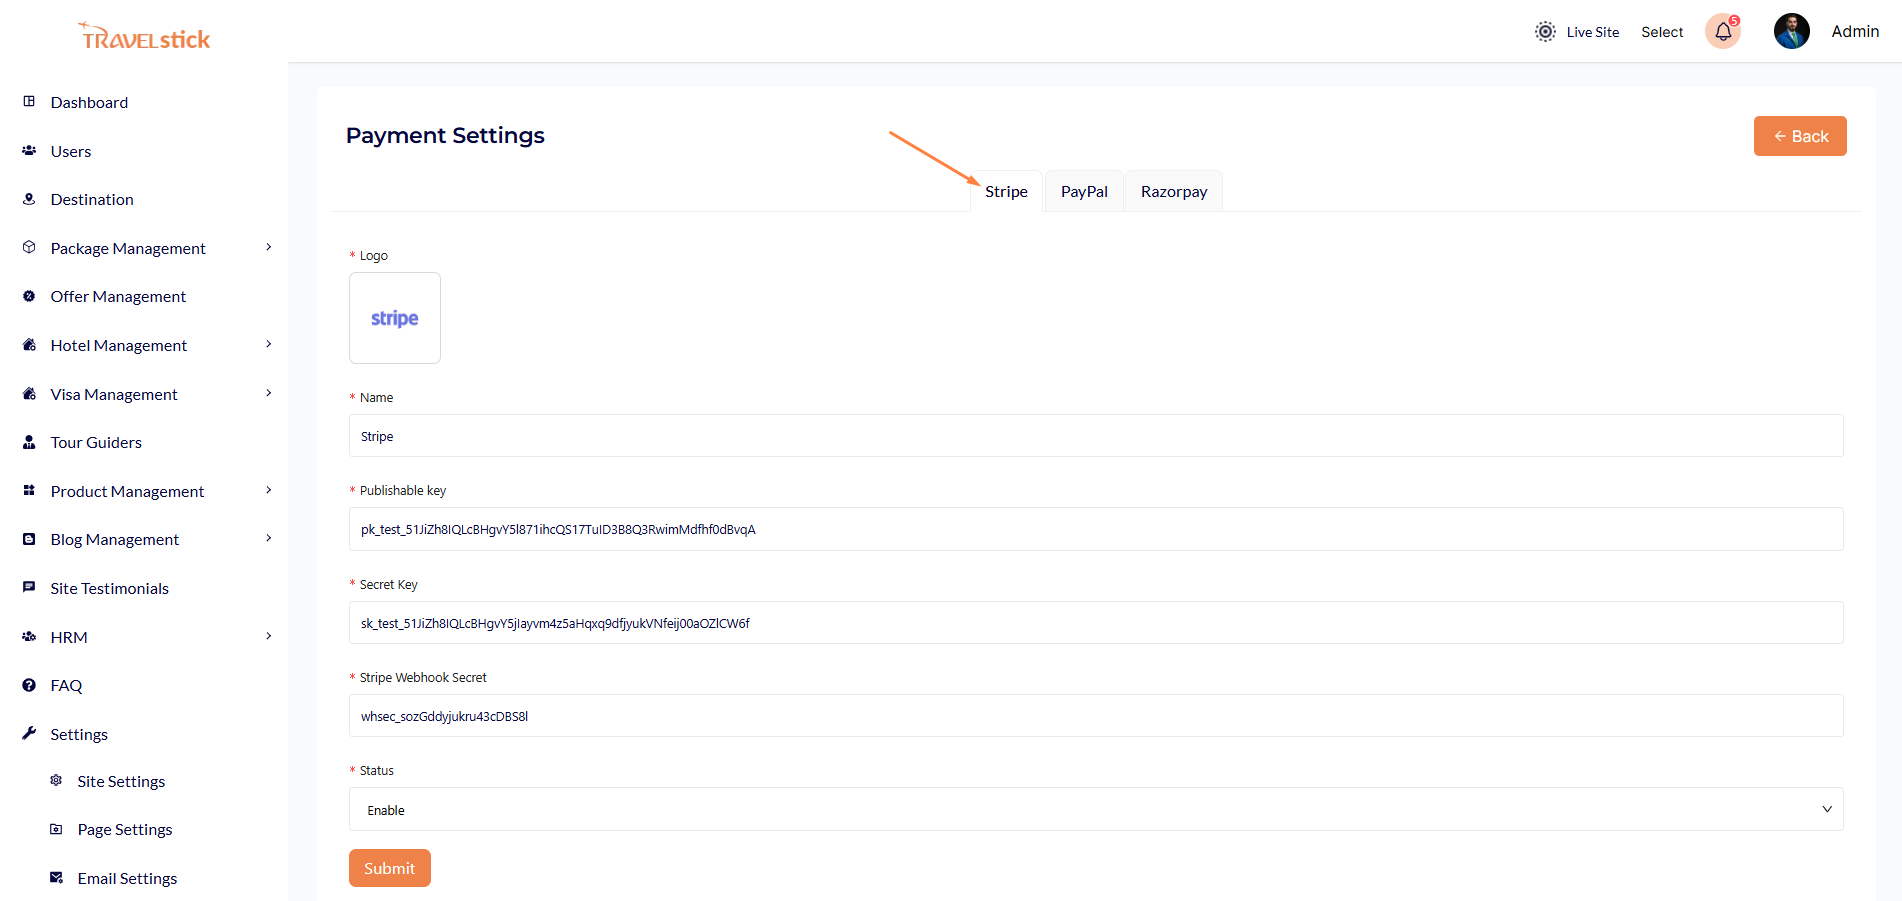
Task: Expand Hotel Management submenu chevron
Action: tap(269, 344)
